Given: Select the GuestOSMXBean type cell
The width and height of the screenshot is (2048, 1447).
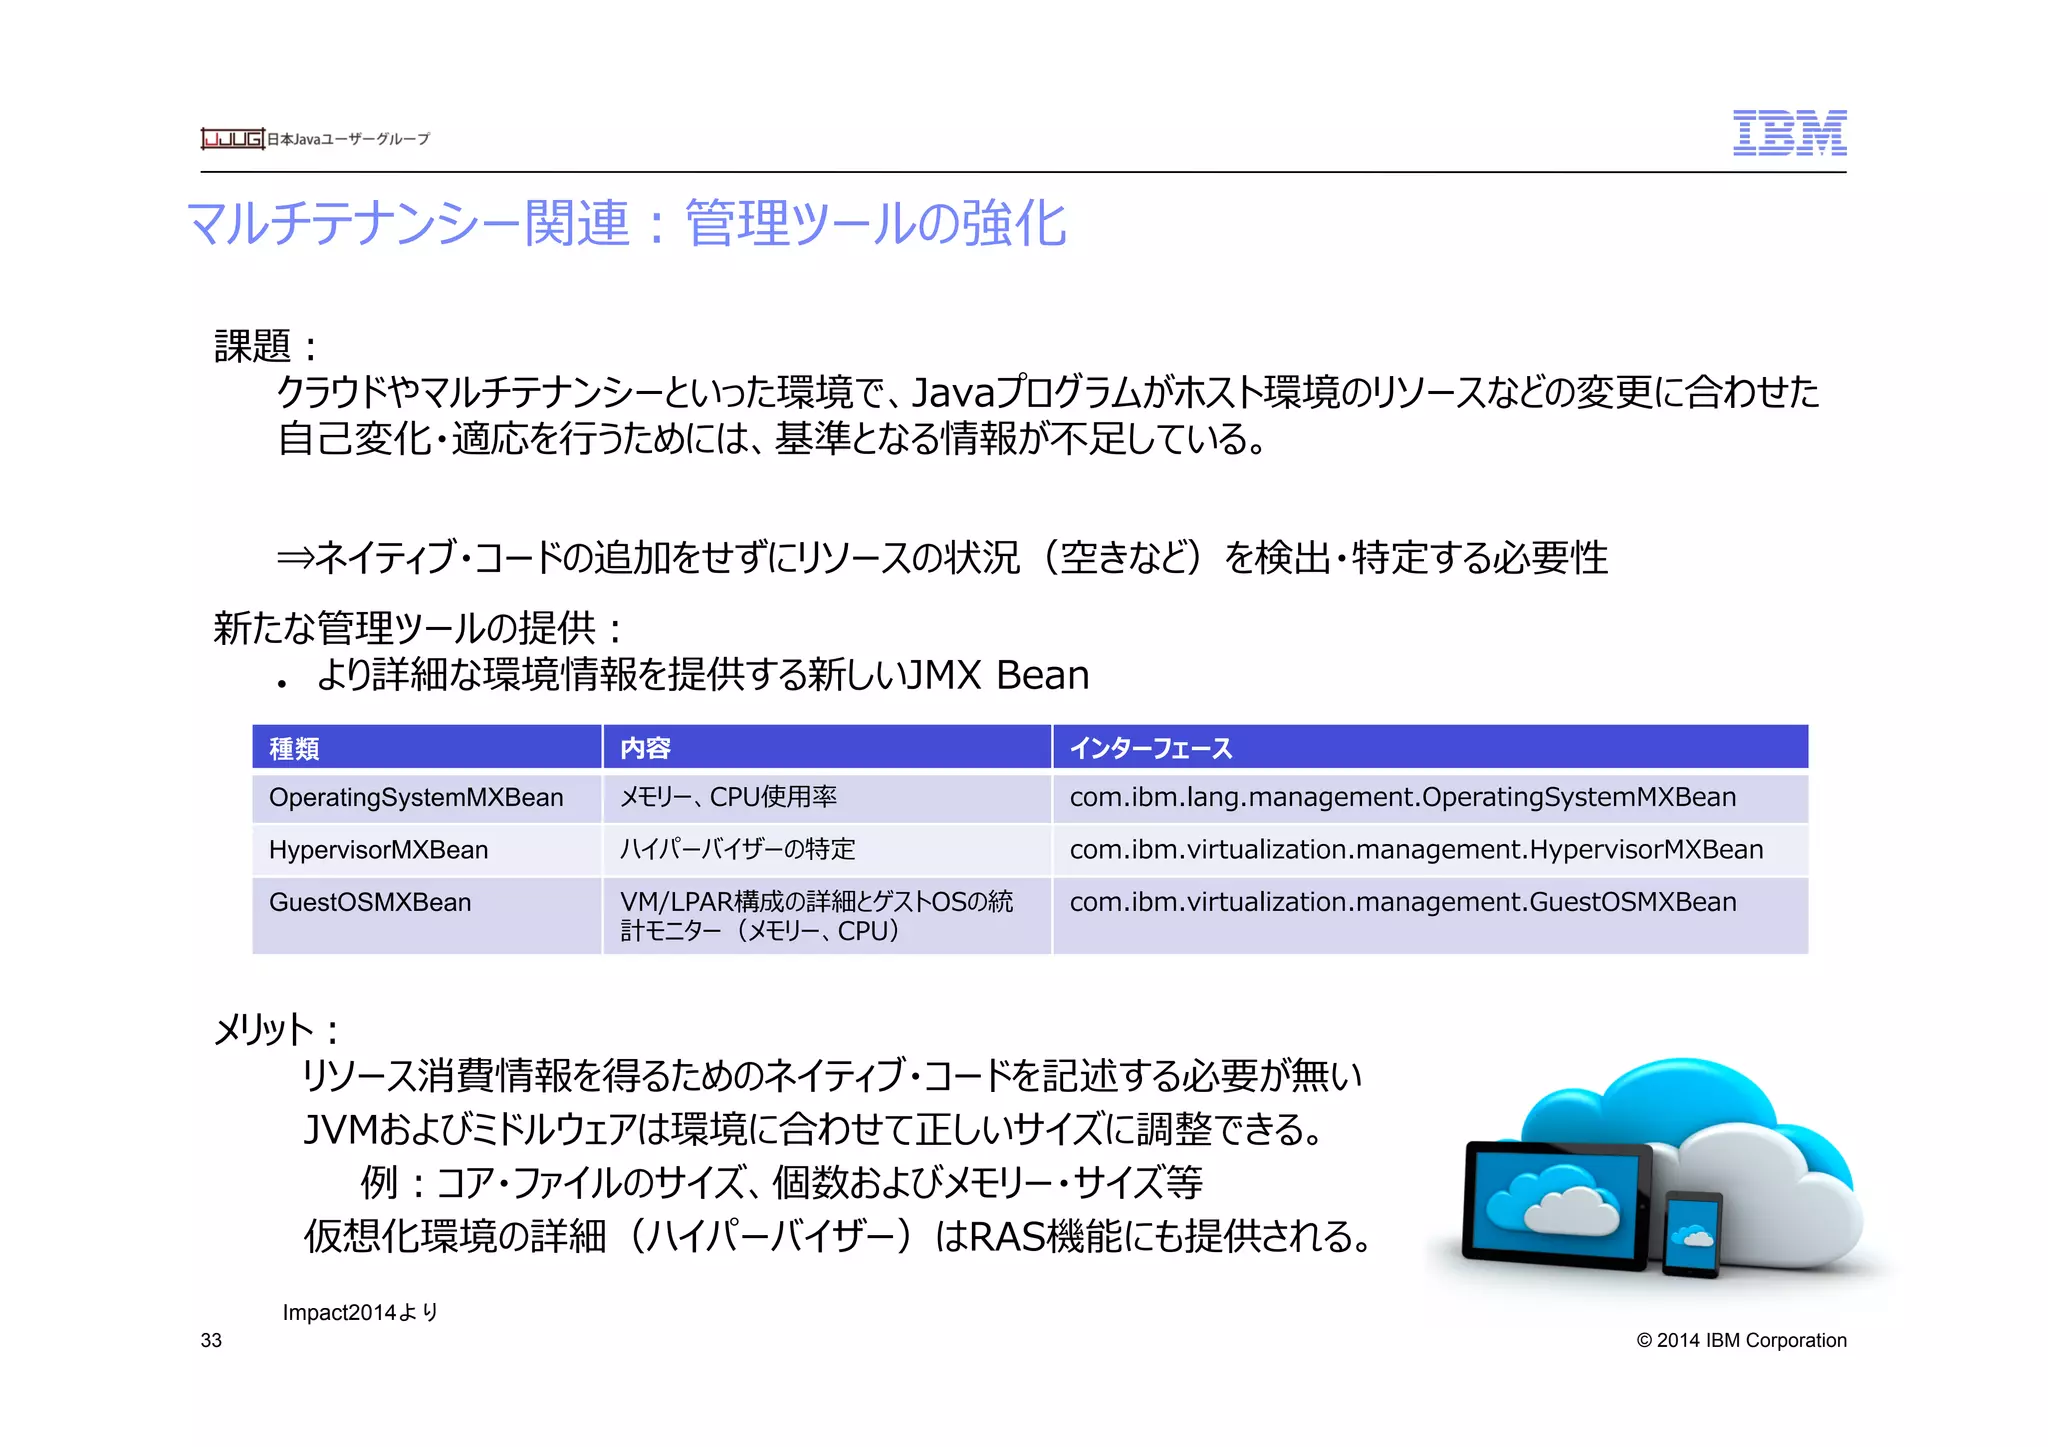Looking at the screenshot, I should (427, 916).
